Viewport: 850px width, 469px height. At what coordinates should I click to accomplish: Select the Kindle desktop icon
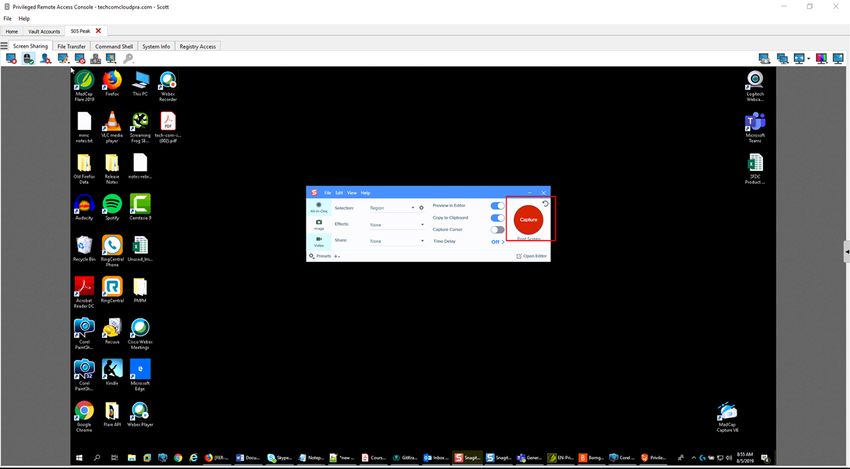tap(112, 372)
